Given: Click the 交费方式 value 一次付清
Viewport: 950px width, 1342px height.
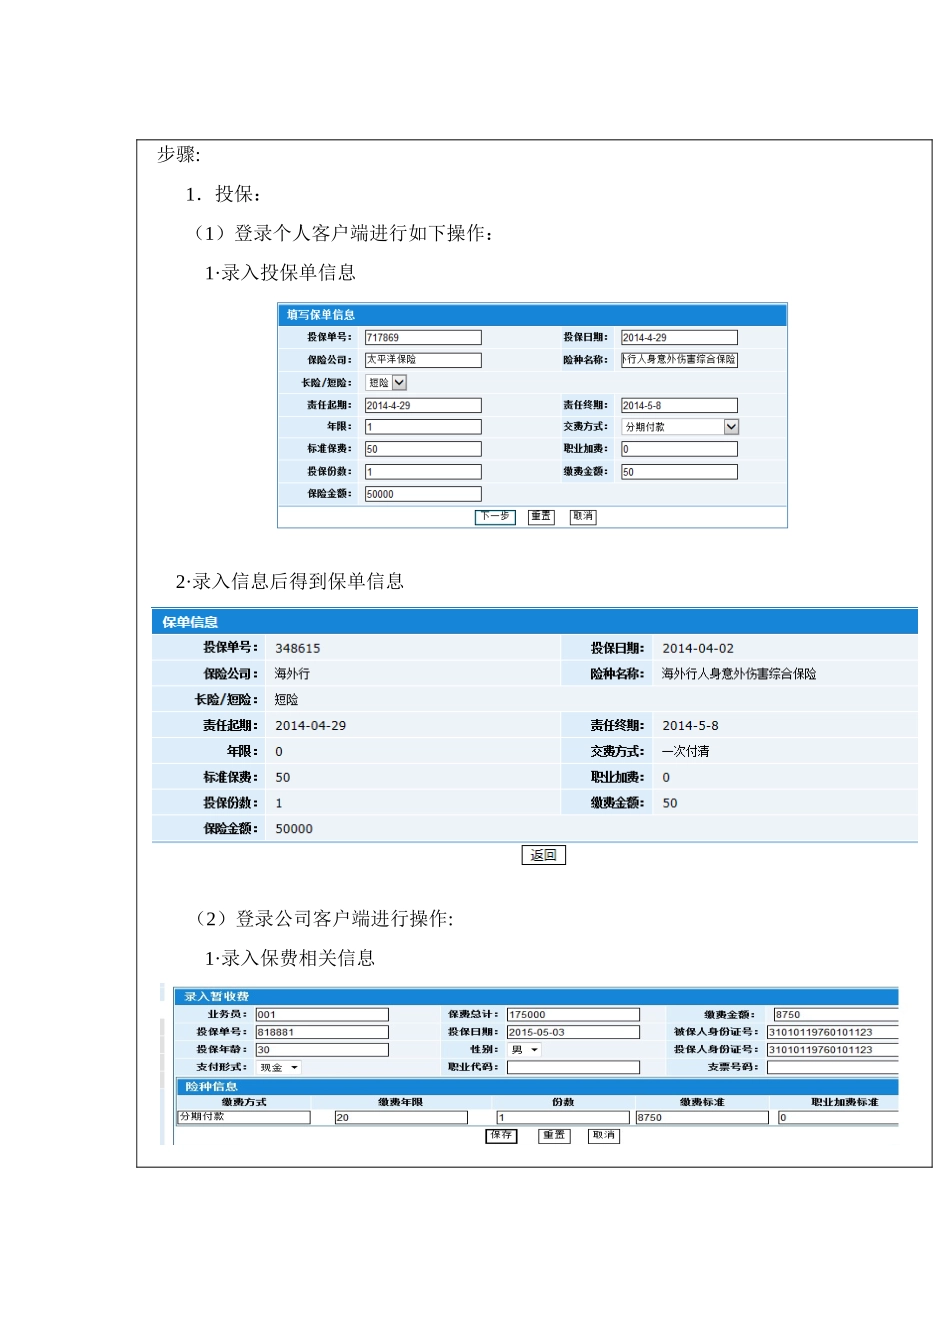Looking at the screenshot, I should click(x=686, y=751).
